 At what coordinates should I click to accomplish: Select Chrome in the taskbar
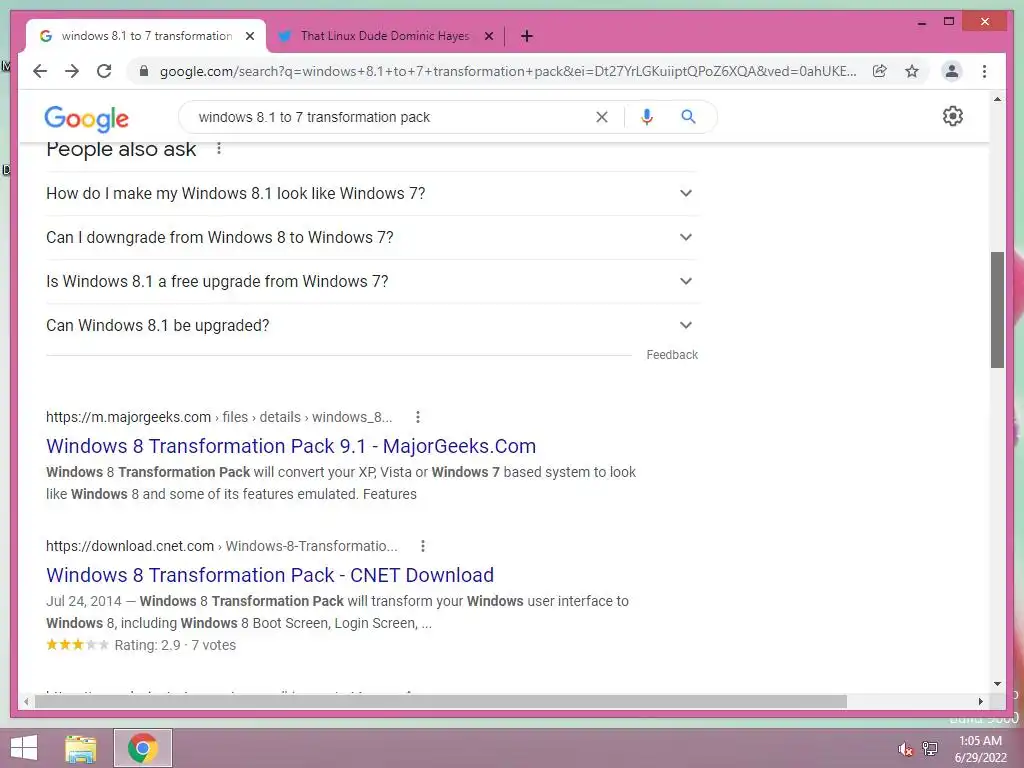pyautogui.click(x=142, y=748)
